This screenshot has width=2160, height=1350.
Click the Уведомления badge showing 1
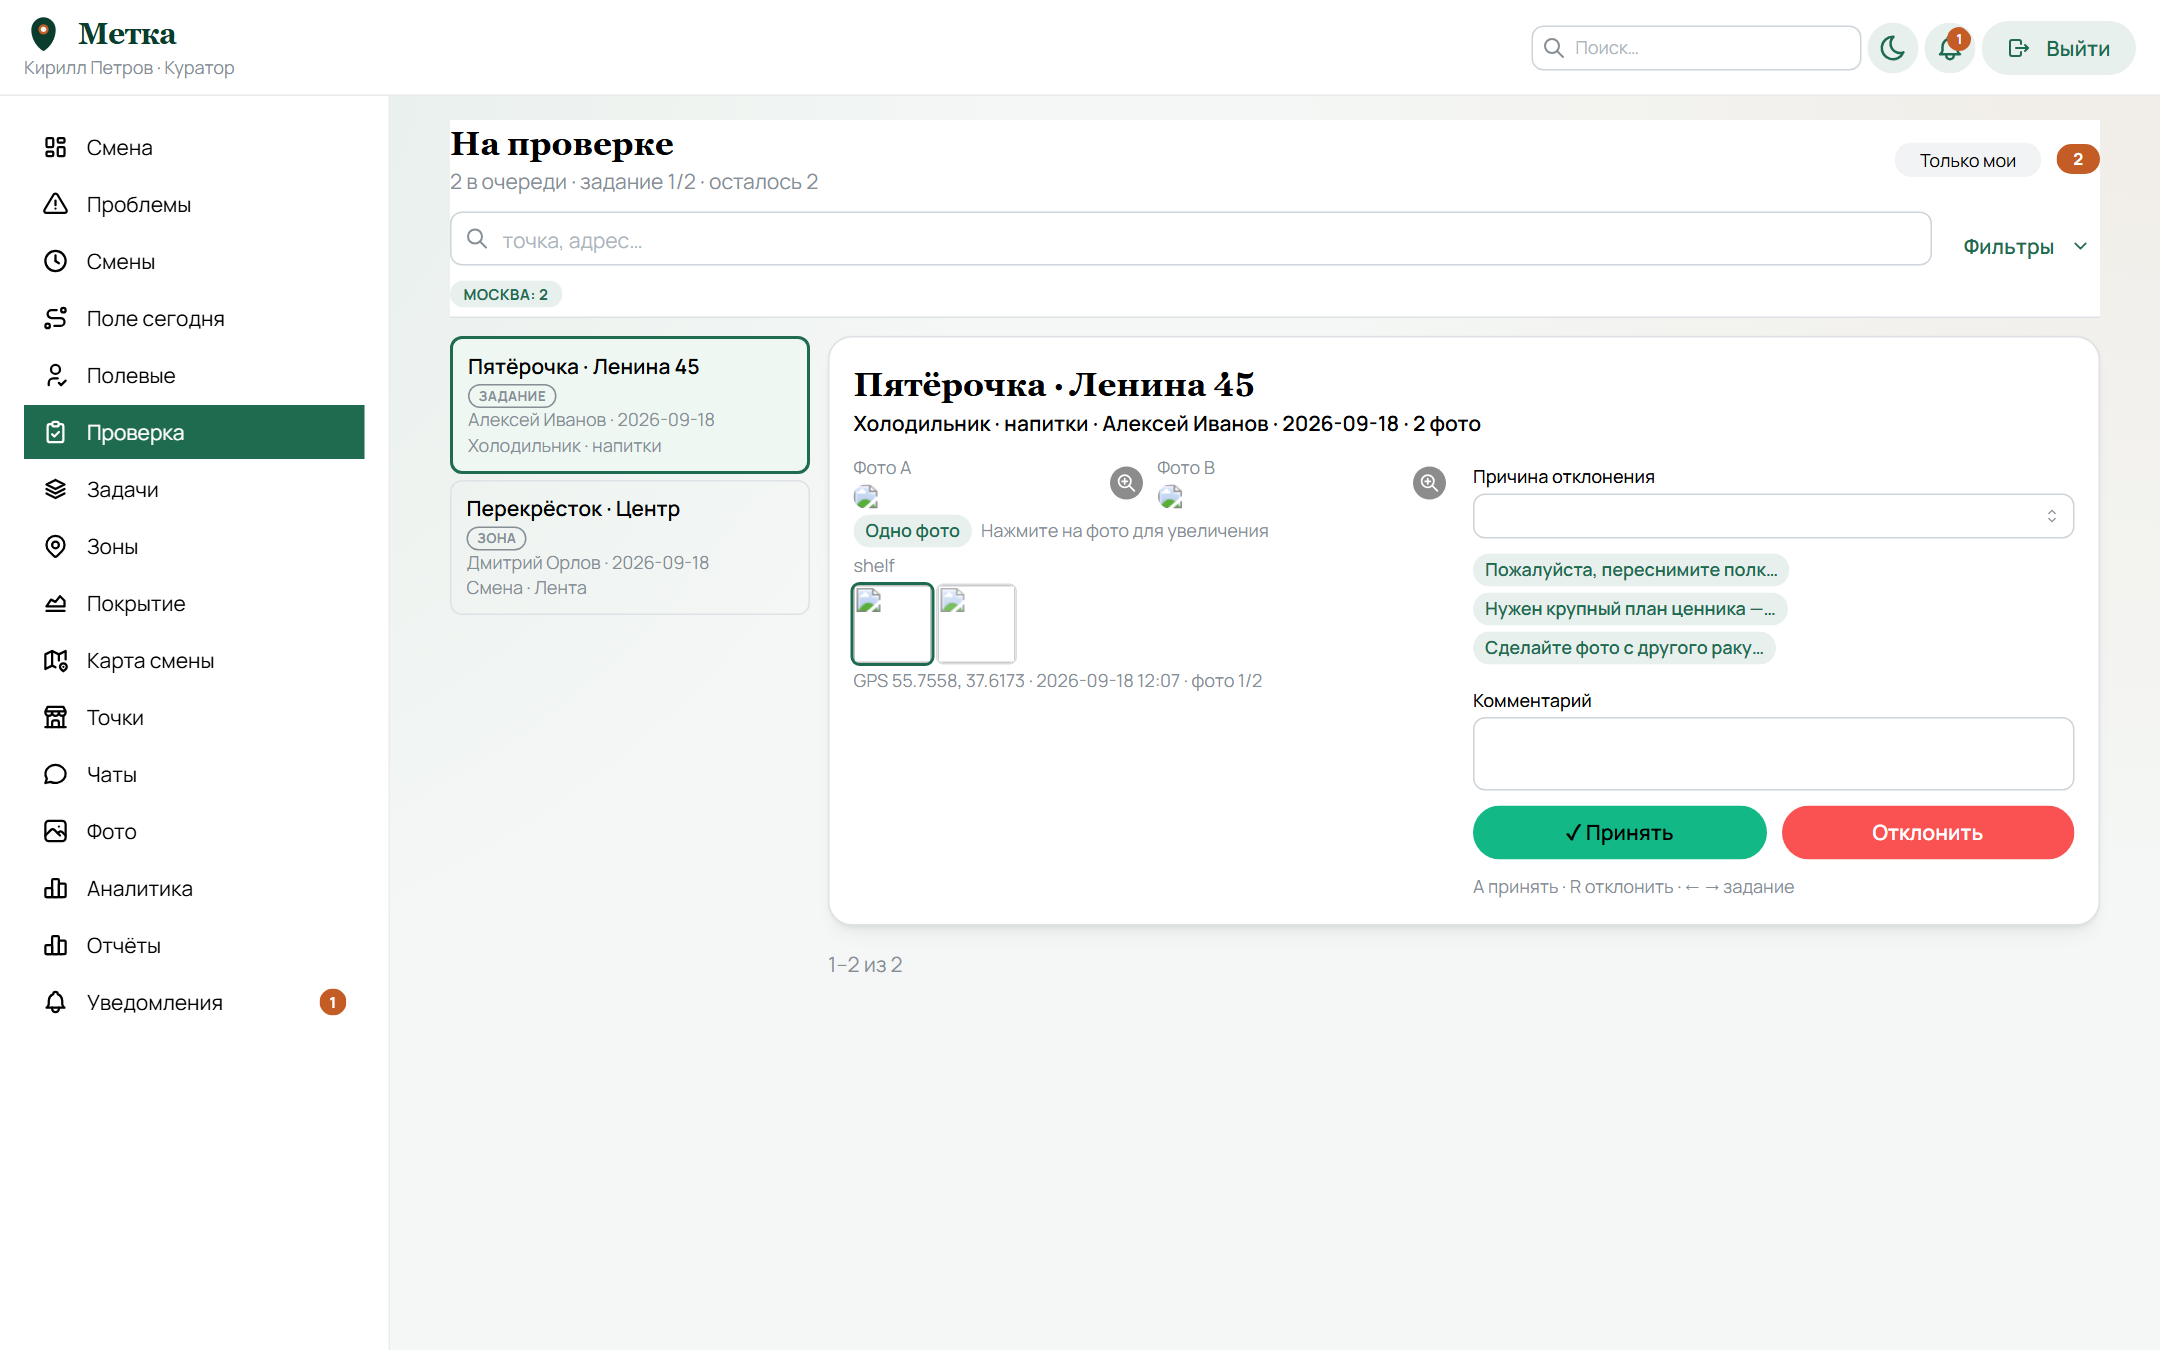pos(333,1002)
